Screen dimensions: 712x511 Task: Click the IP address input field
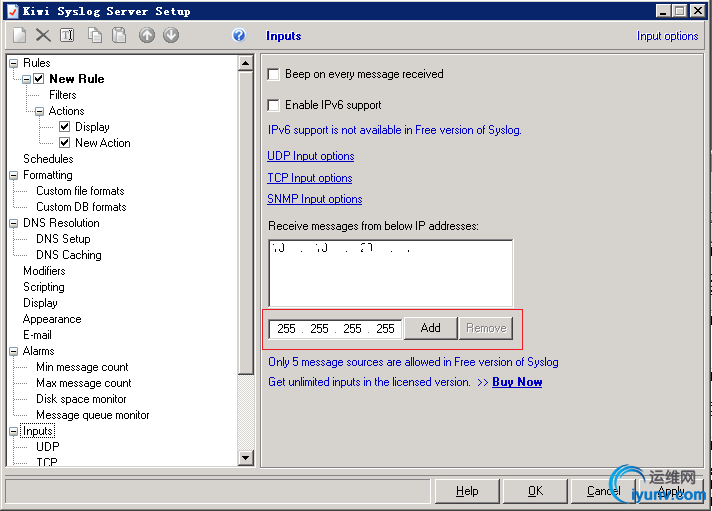pos(335,328)
